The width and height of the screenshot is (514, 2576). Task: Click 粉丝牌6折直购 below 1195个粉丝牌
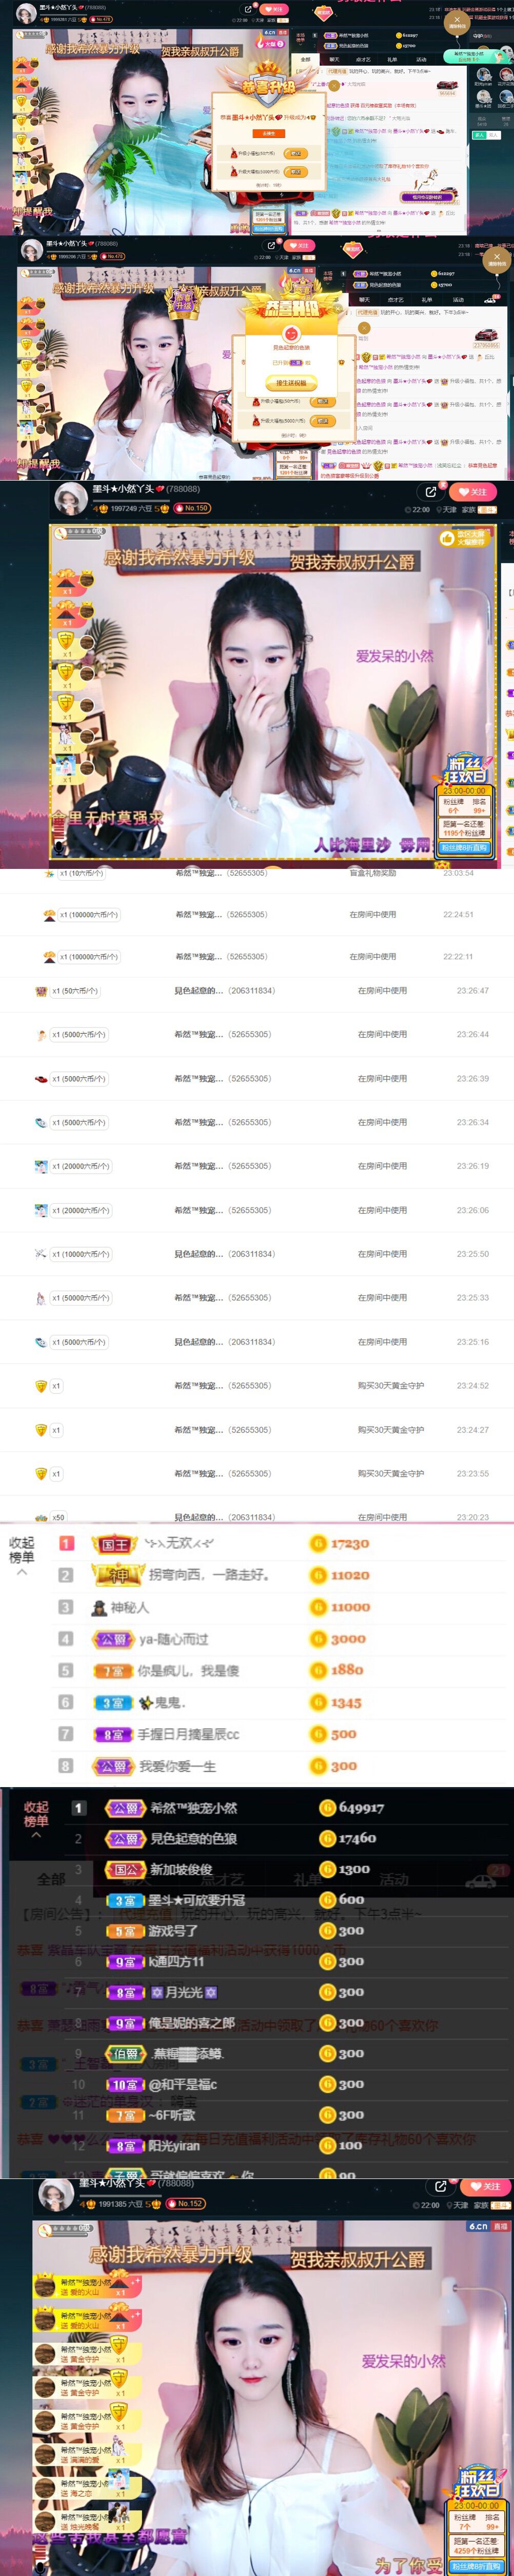click(x=465, y=848)
